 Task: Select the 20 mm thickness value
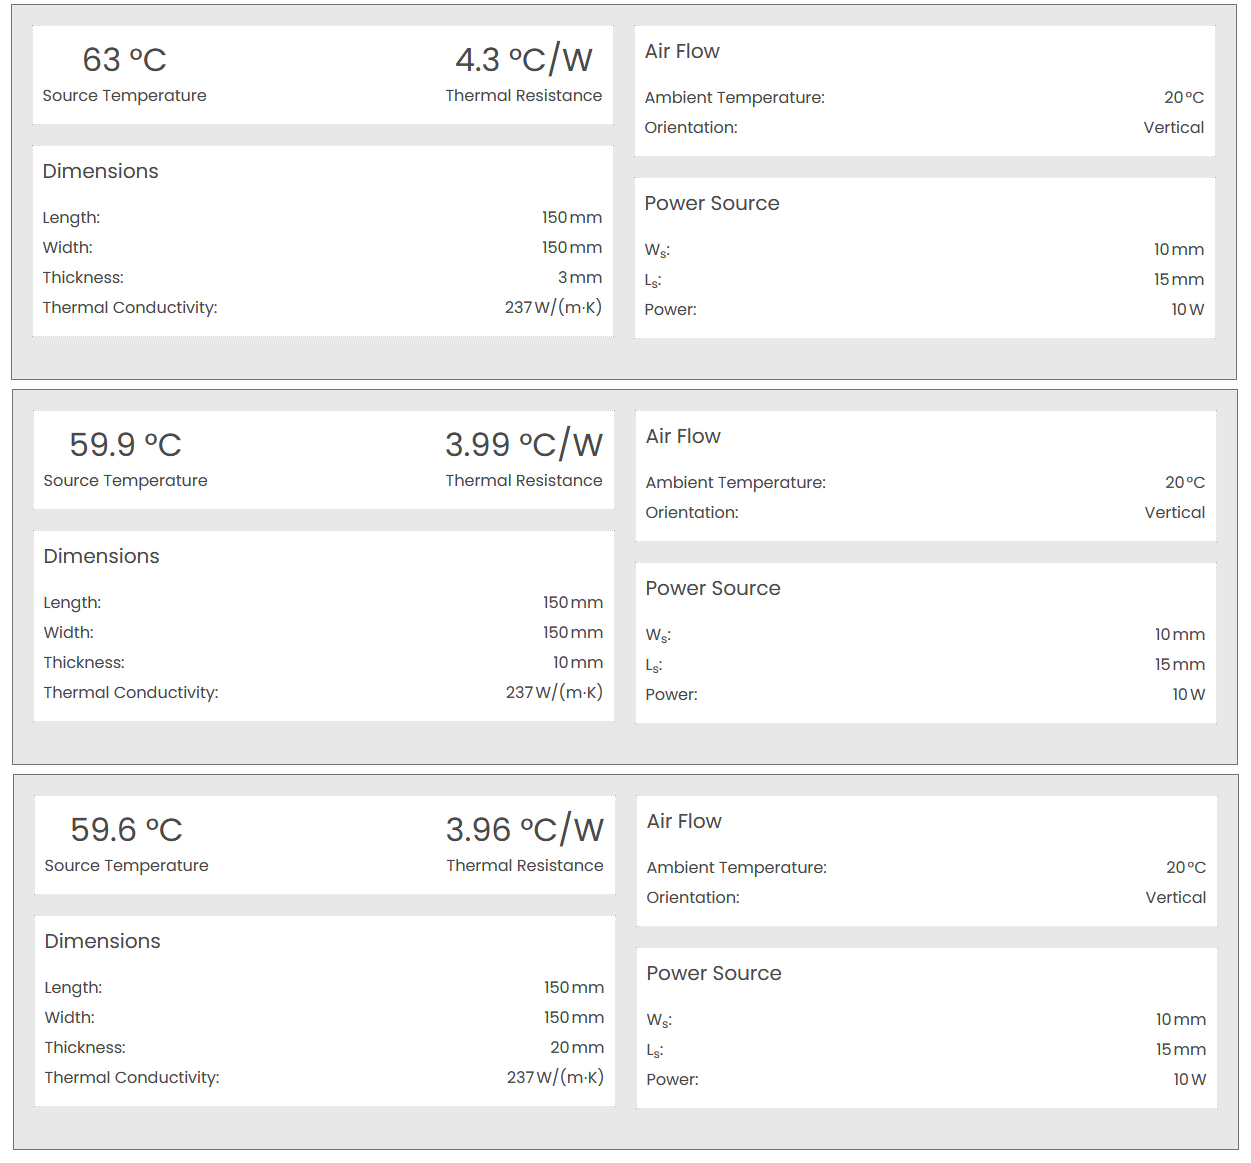tap(576, 1048)
